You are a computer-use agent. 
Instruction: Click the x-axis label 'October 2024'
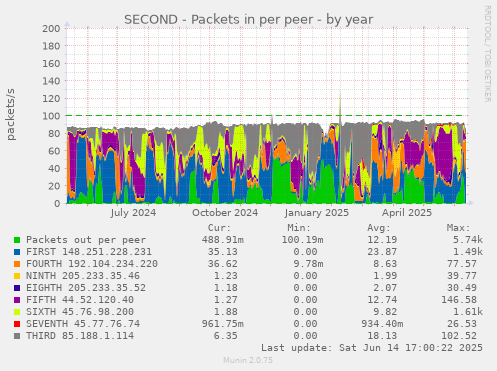click(x=225, y=213)
